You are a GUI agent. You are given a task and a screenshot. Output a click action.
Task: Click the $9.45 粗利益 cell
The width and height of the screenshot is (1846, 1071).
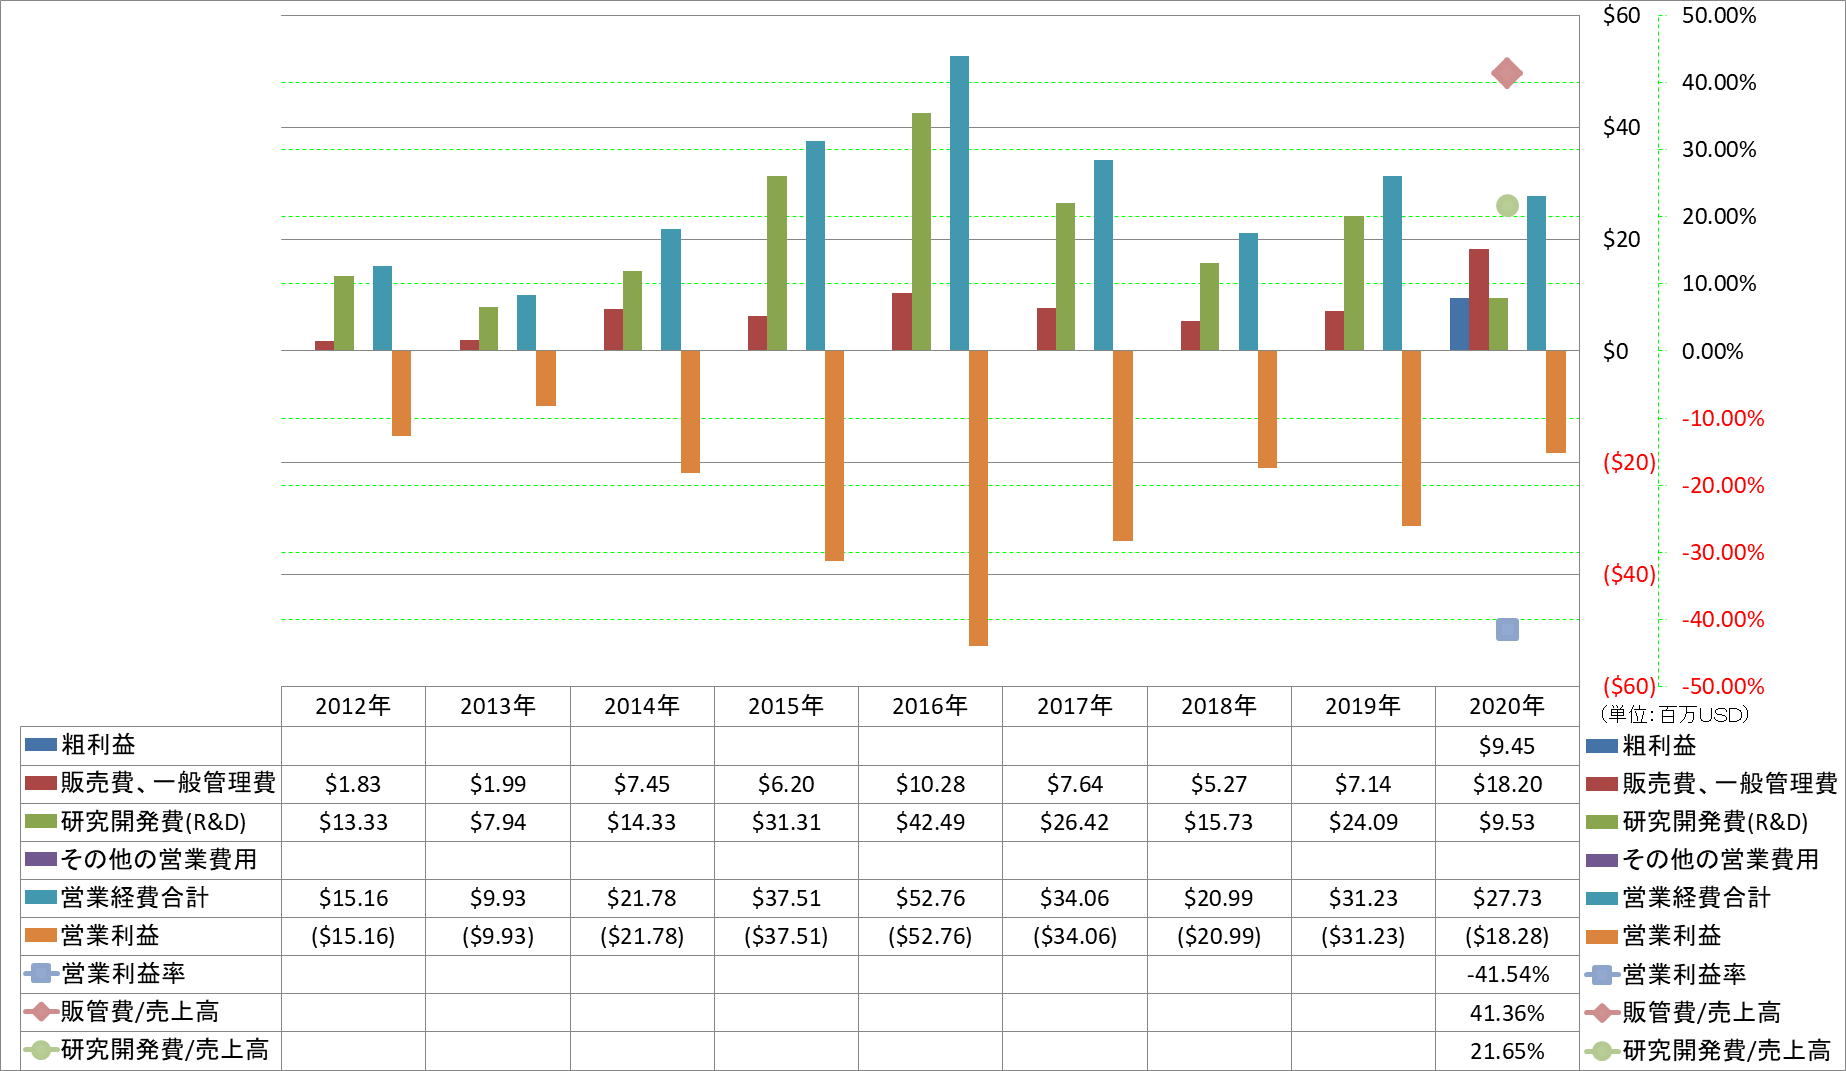1507,746
